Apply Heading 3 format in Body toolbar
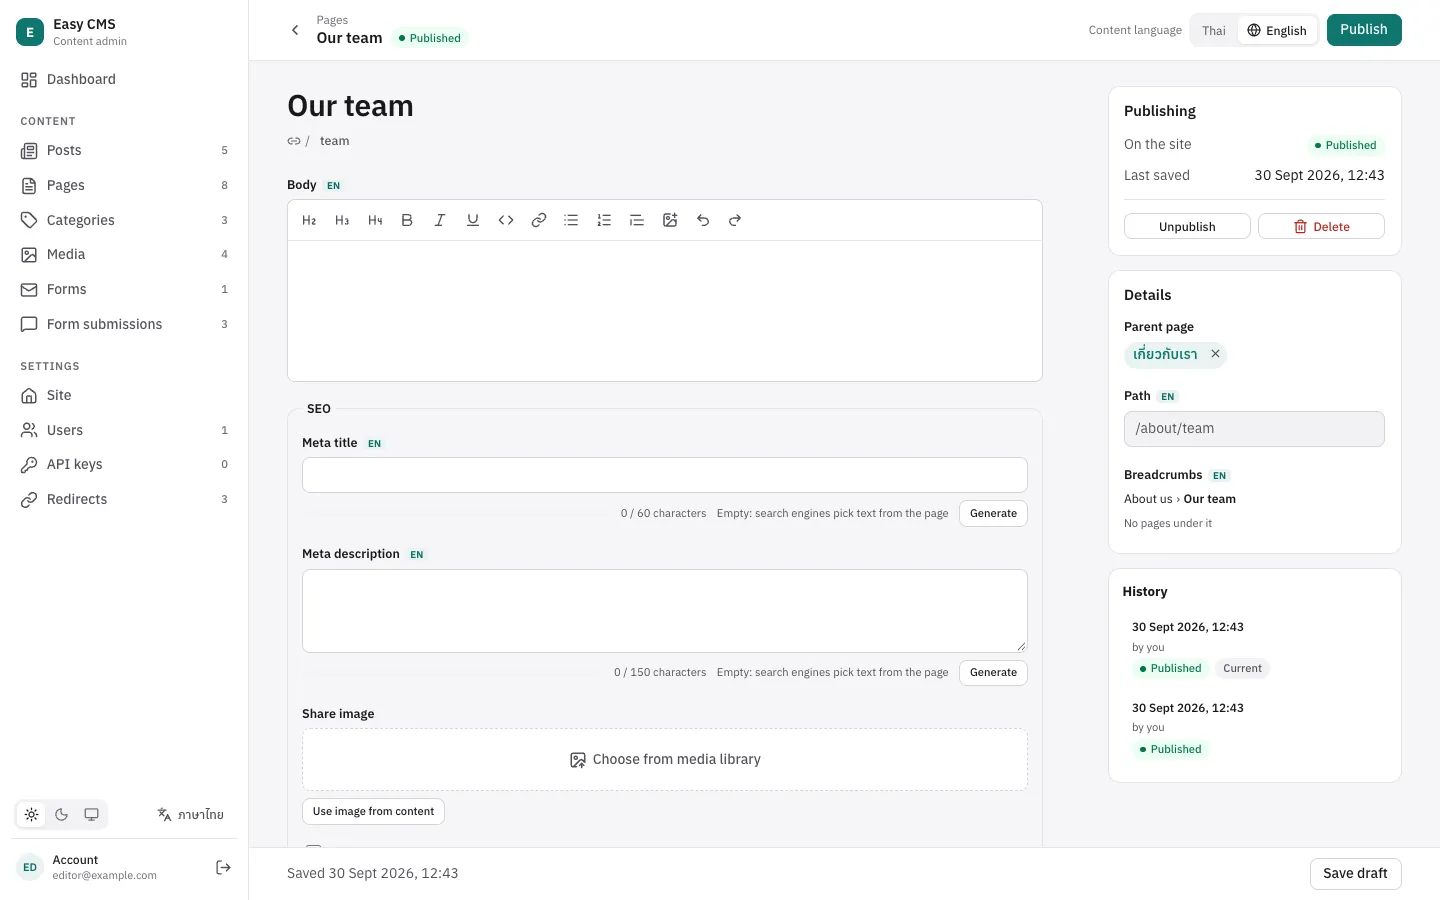The height and width of the screenshot is (900, 1440). (x=342, y=220)
